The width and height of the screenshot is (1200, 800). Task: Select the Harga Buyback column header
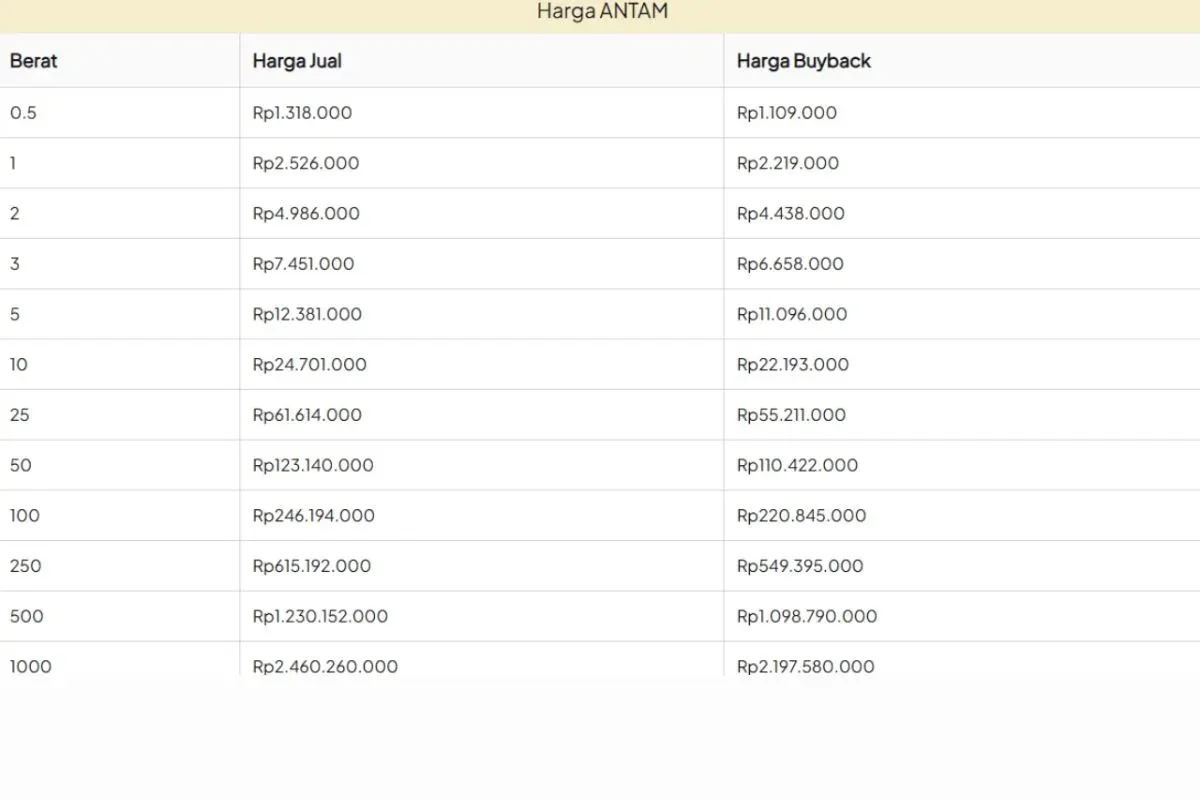tap(803, 61)
